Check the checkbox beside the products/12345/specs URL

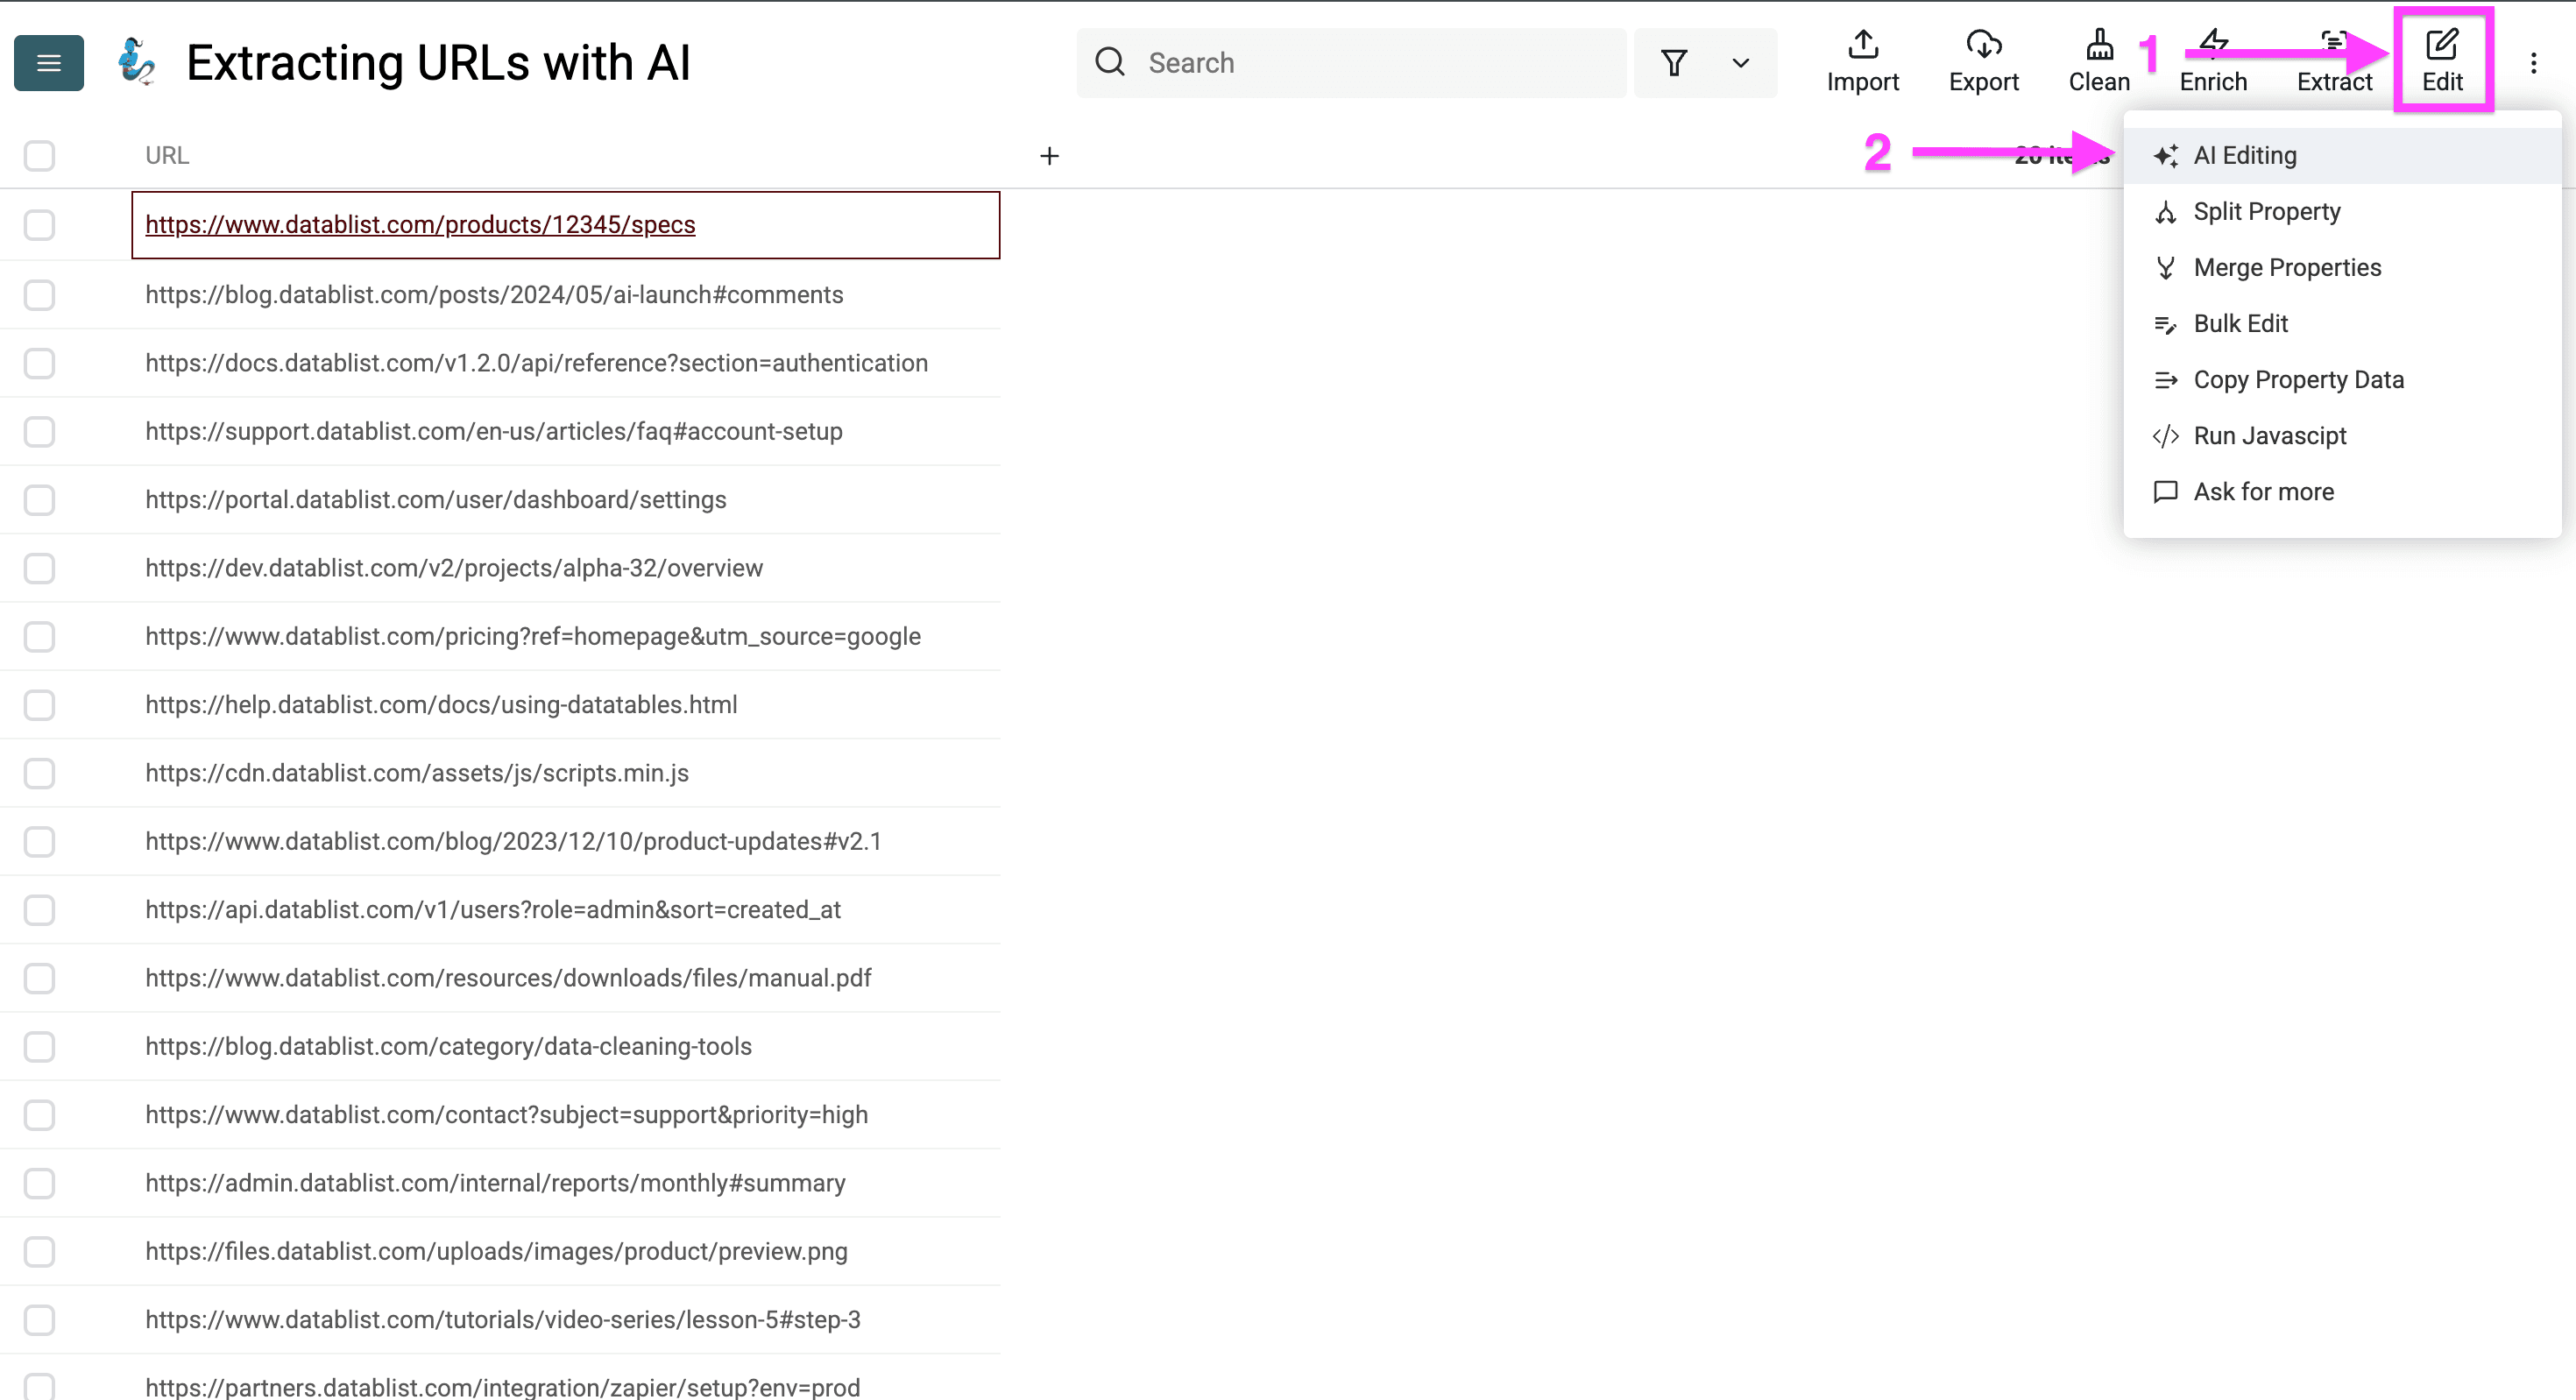coord(39,225)
